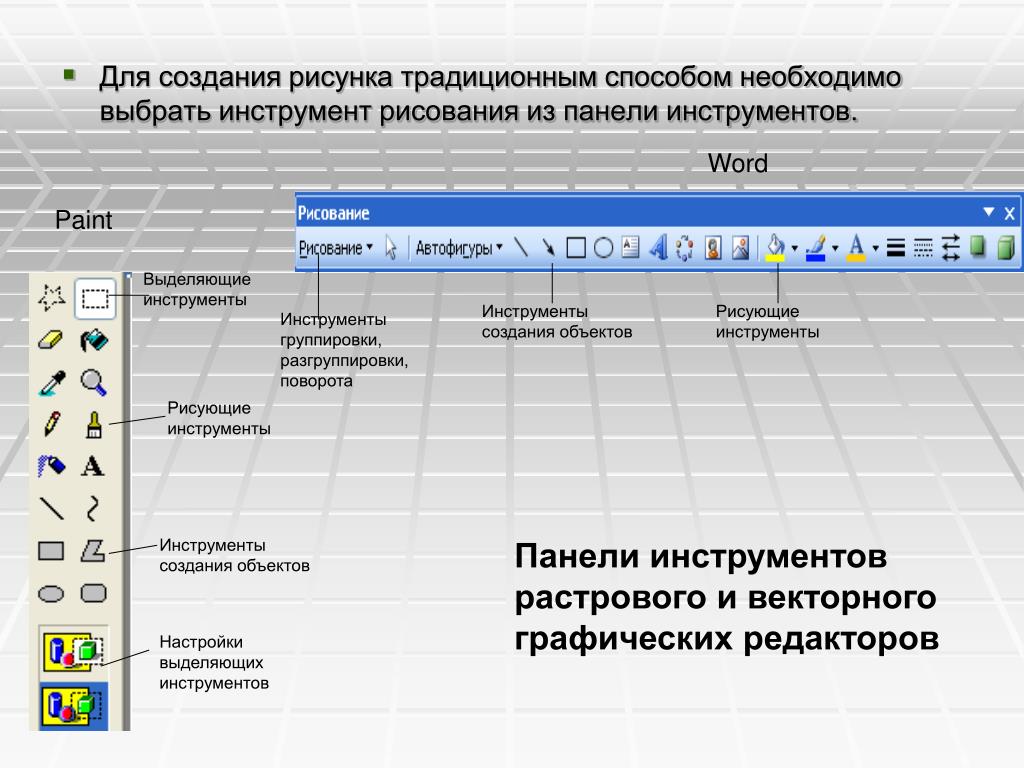Apply the yellow Fill Color bucket
The height and width of the screenshot is (768, 1024).
coord(775,248)
